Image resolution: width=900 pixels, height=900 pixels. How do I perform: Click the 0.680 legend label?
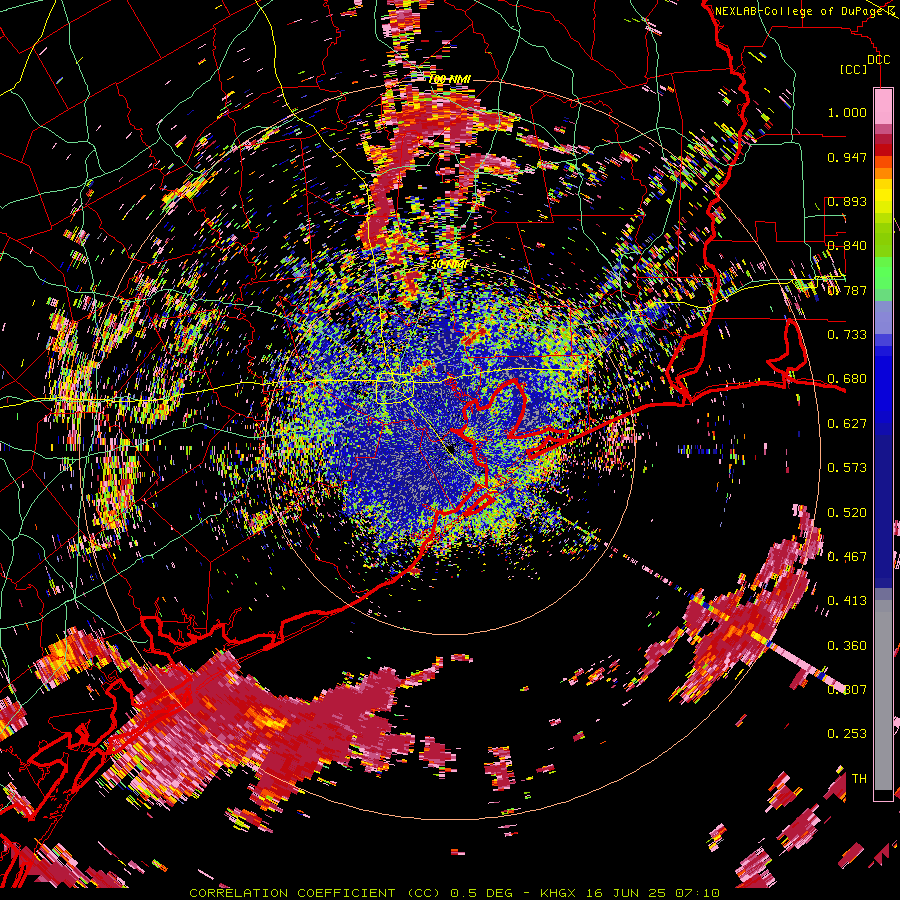(847, 379)
